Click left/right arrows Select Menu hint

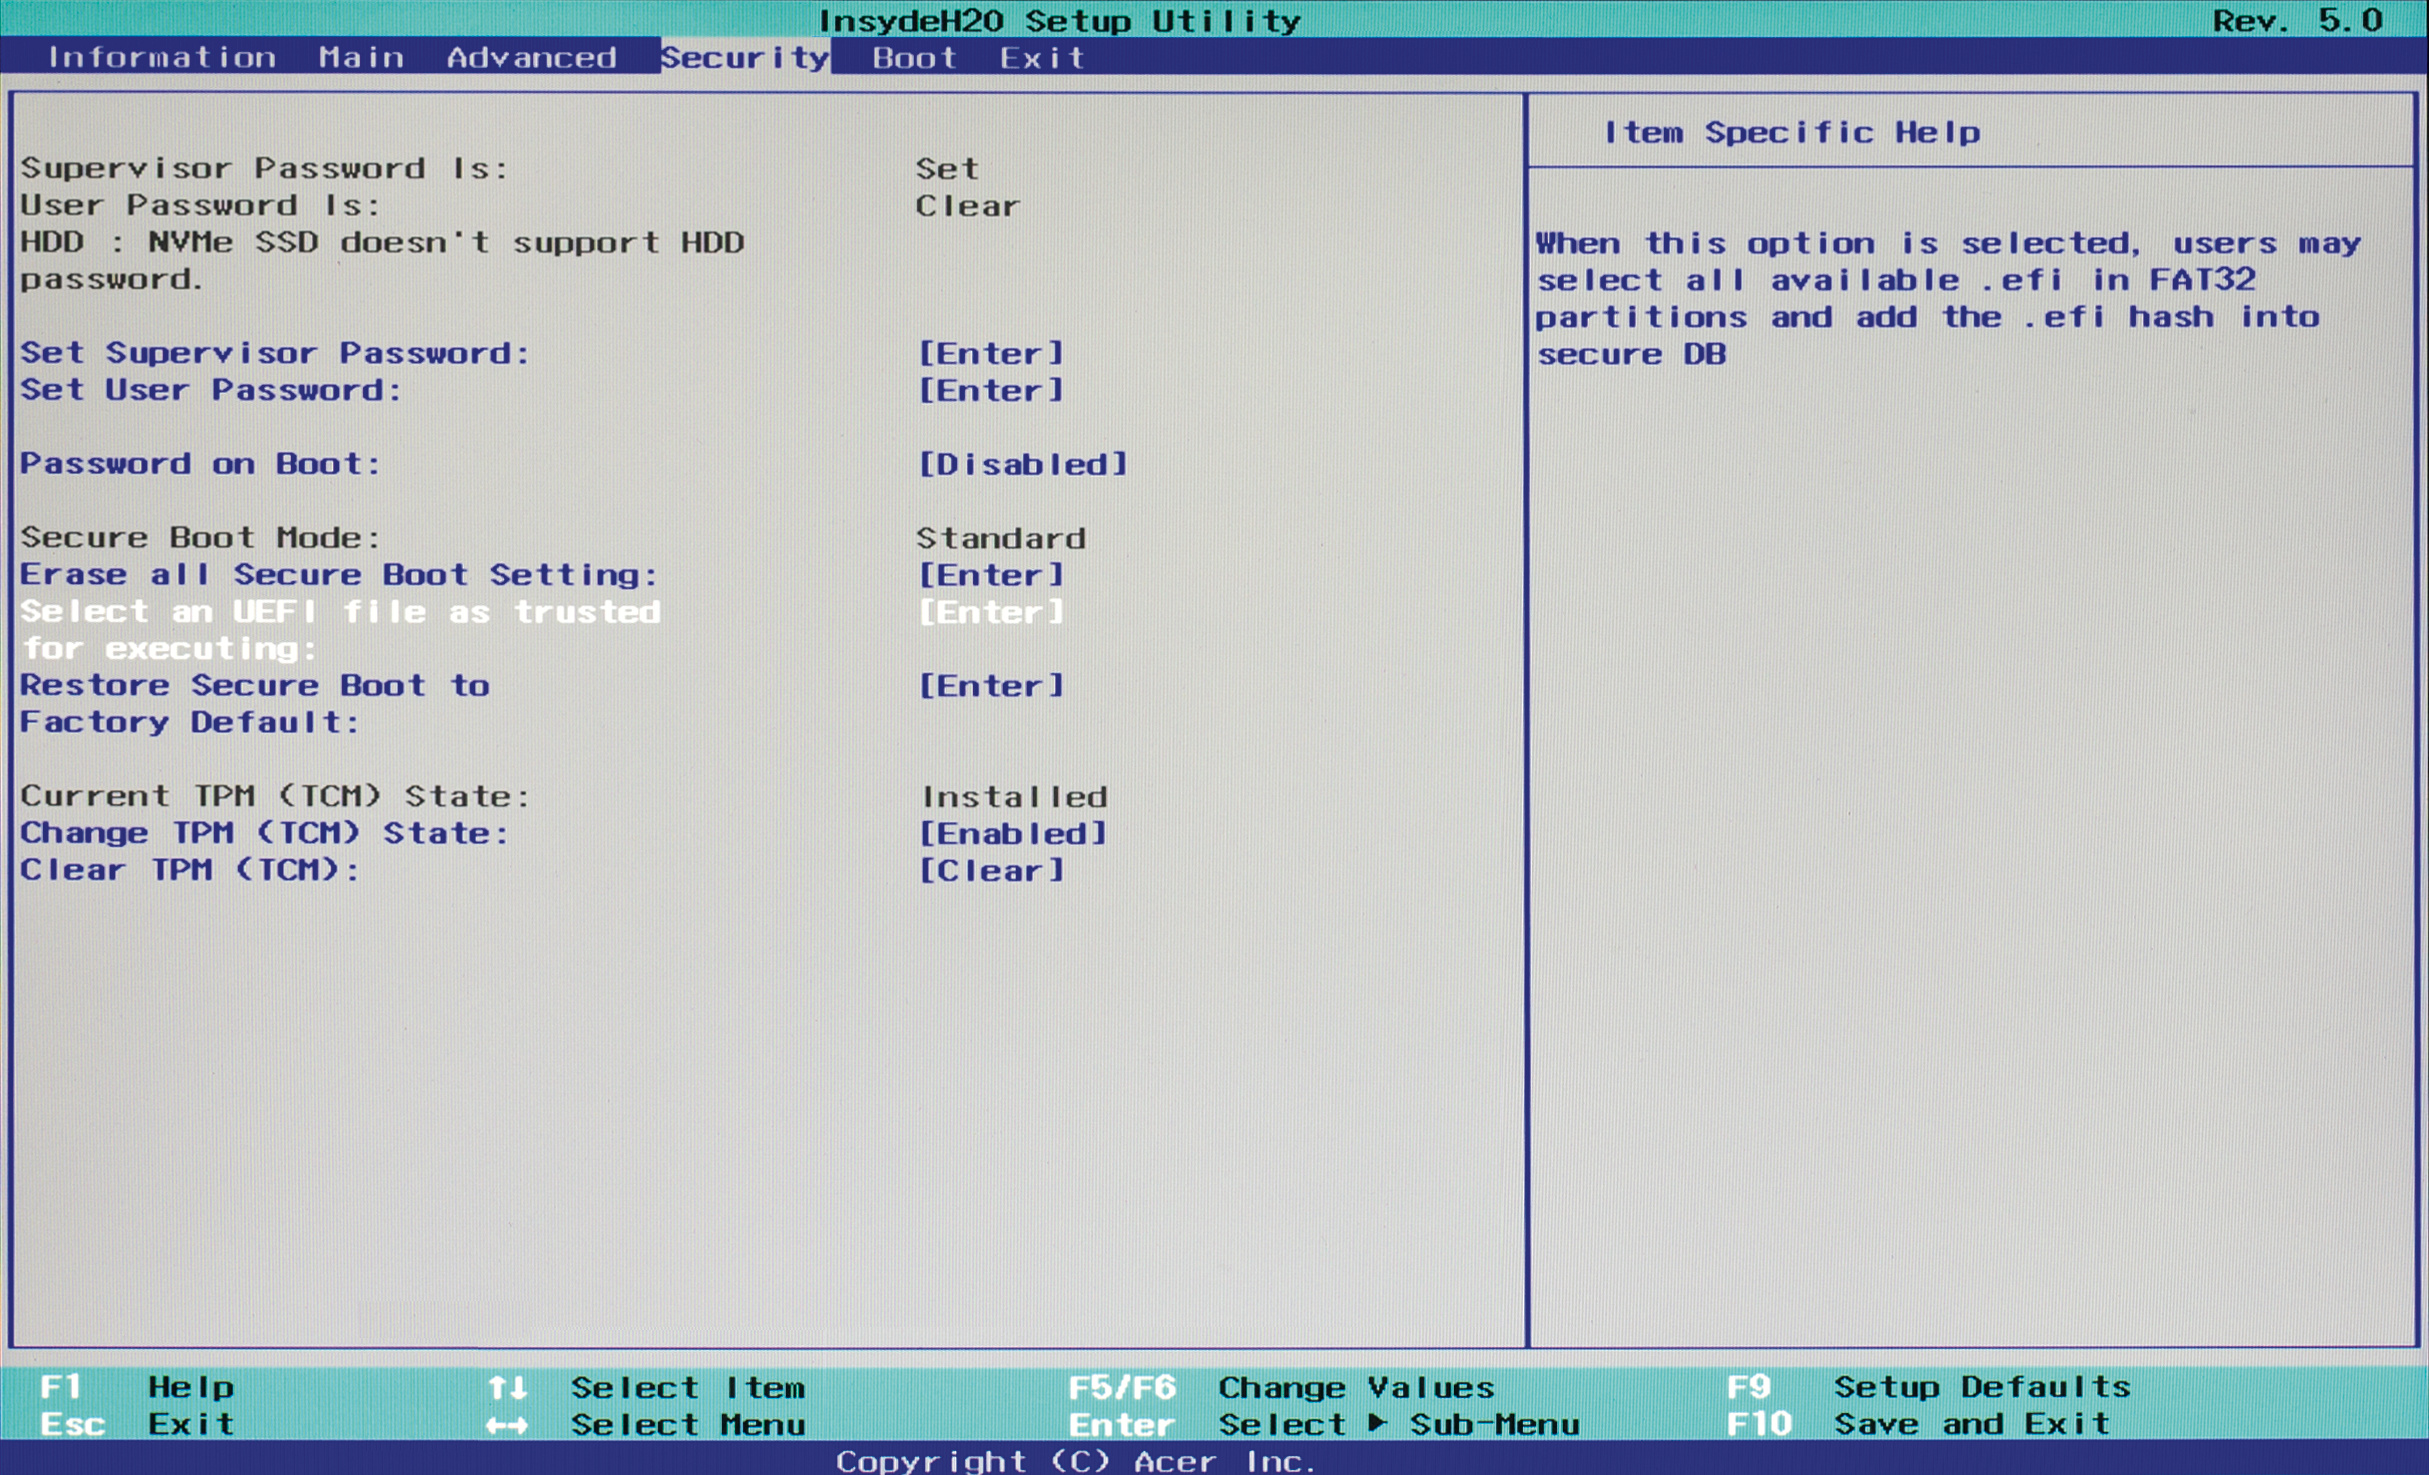point(646,1424)
